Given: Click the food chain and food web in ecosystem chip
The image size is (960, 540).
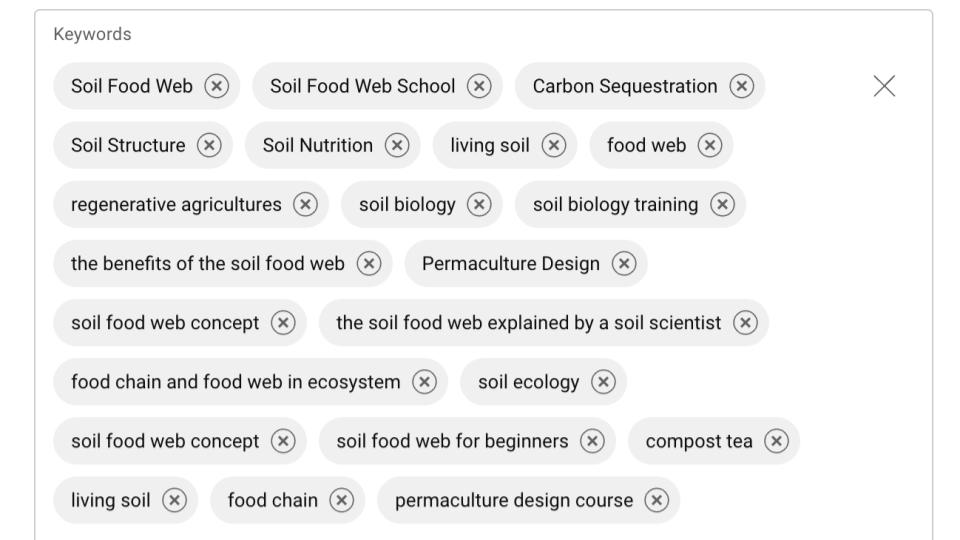Looking at the screenshot, I should tap(250, 382).
